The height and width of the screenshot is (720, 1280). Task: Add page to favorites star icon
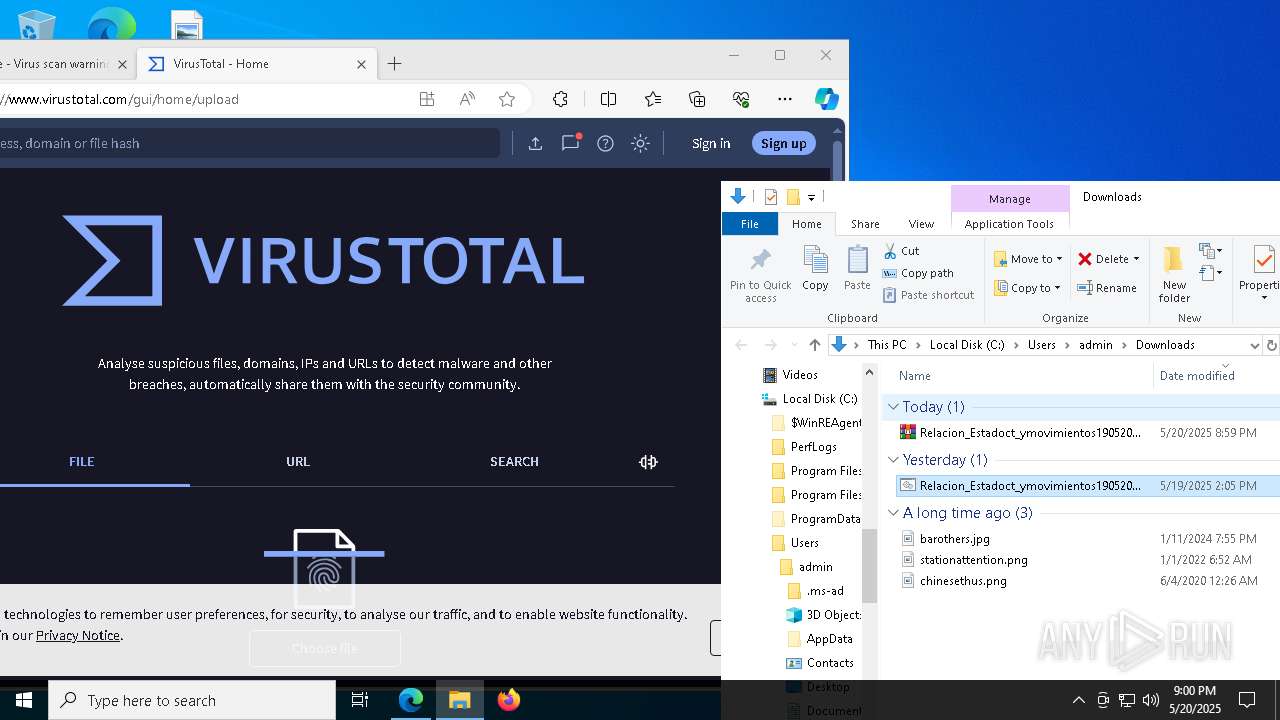507,99
